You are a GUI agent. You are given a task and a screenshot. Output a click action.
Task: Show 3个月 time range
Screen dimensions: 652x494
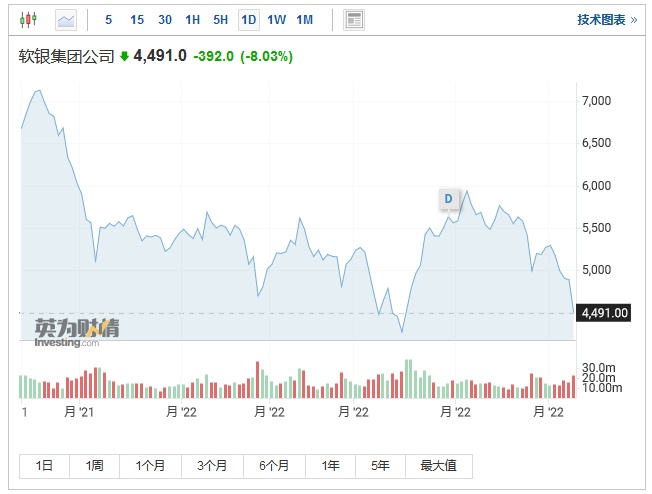pos(212,466)
